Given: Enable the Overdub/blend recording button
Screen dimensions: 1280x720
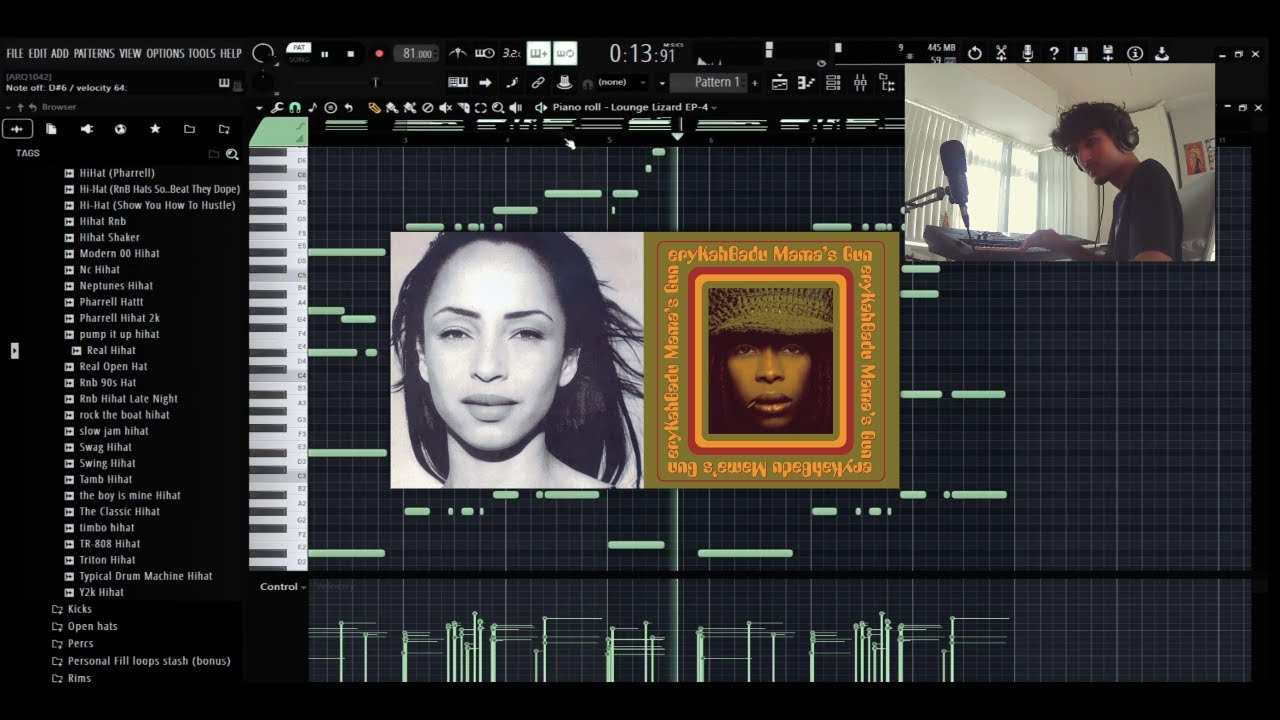Looking at the screenshot, I should (538, 53).
